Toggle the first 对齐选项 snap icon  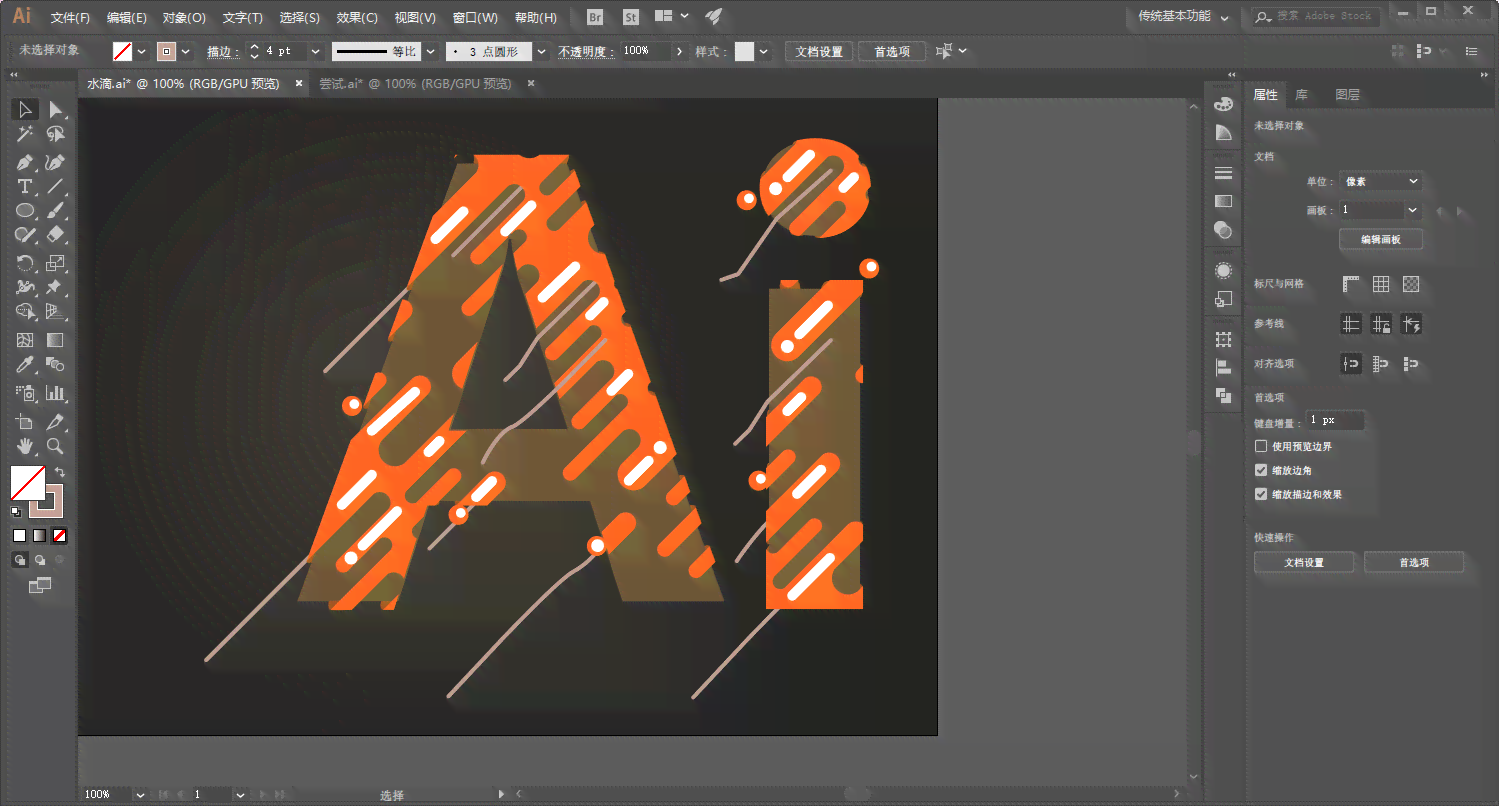click(1351, 364)
